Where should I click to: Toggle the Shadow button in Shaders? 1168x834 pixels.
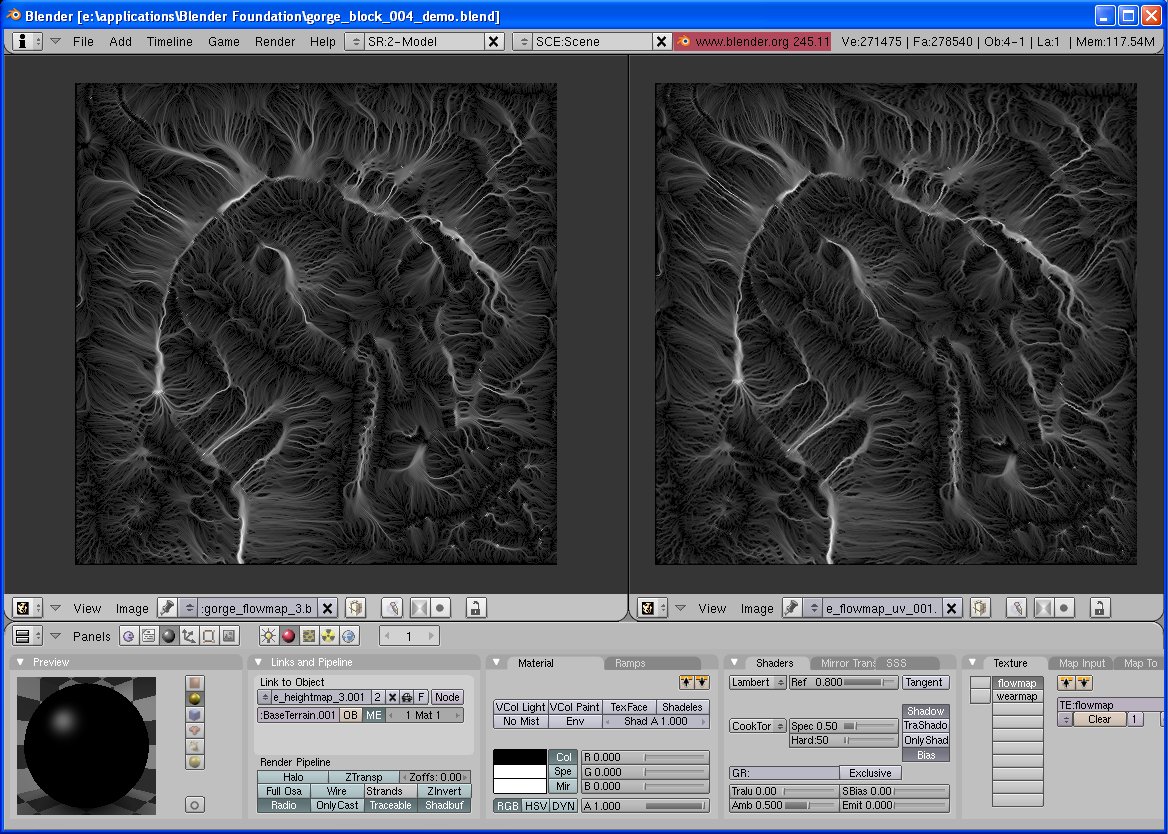tap(925, 711)
